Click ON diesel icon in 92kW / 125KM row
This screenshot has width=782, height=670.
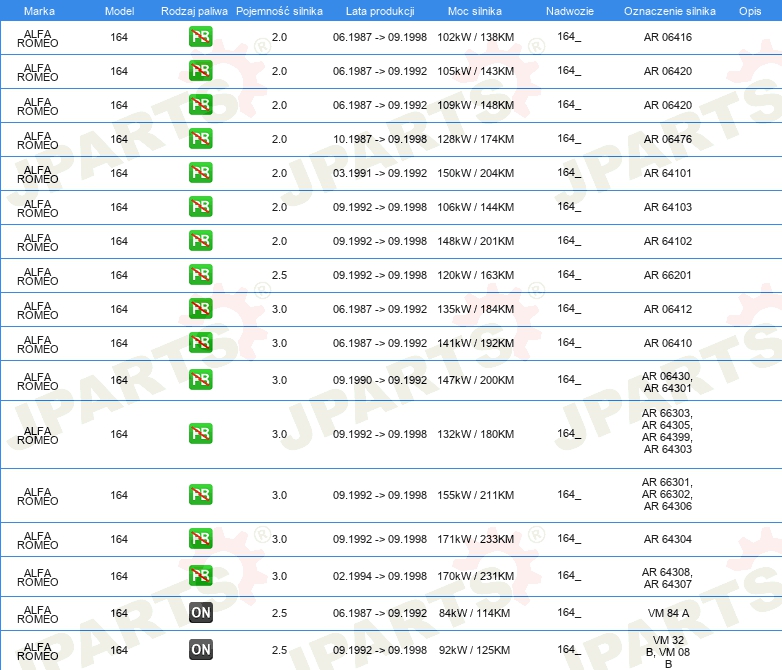pos(200,650)
